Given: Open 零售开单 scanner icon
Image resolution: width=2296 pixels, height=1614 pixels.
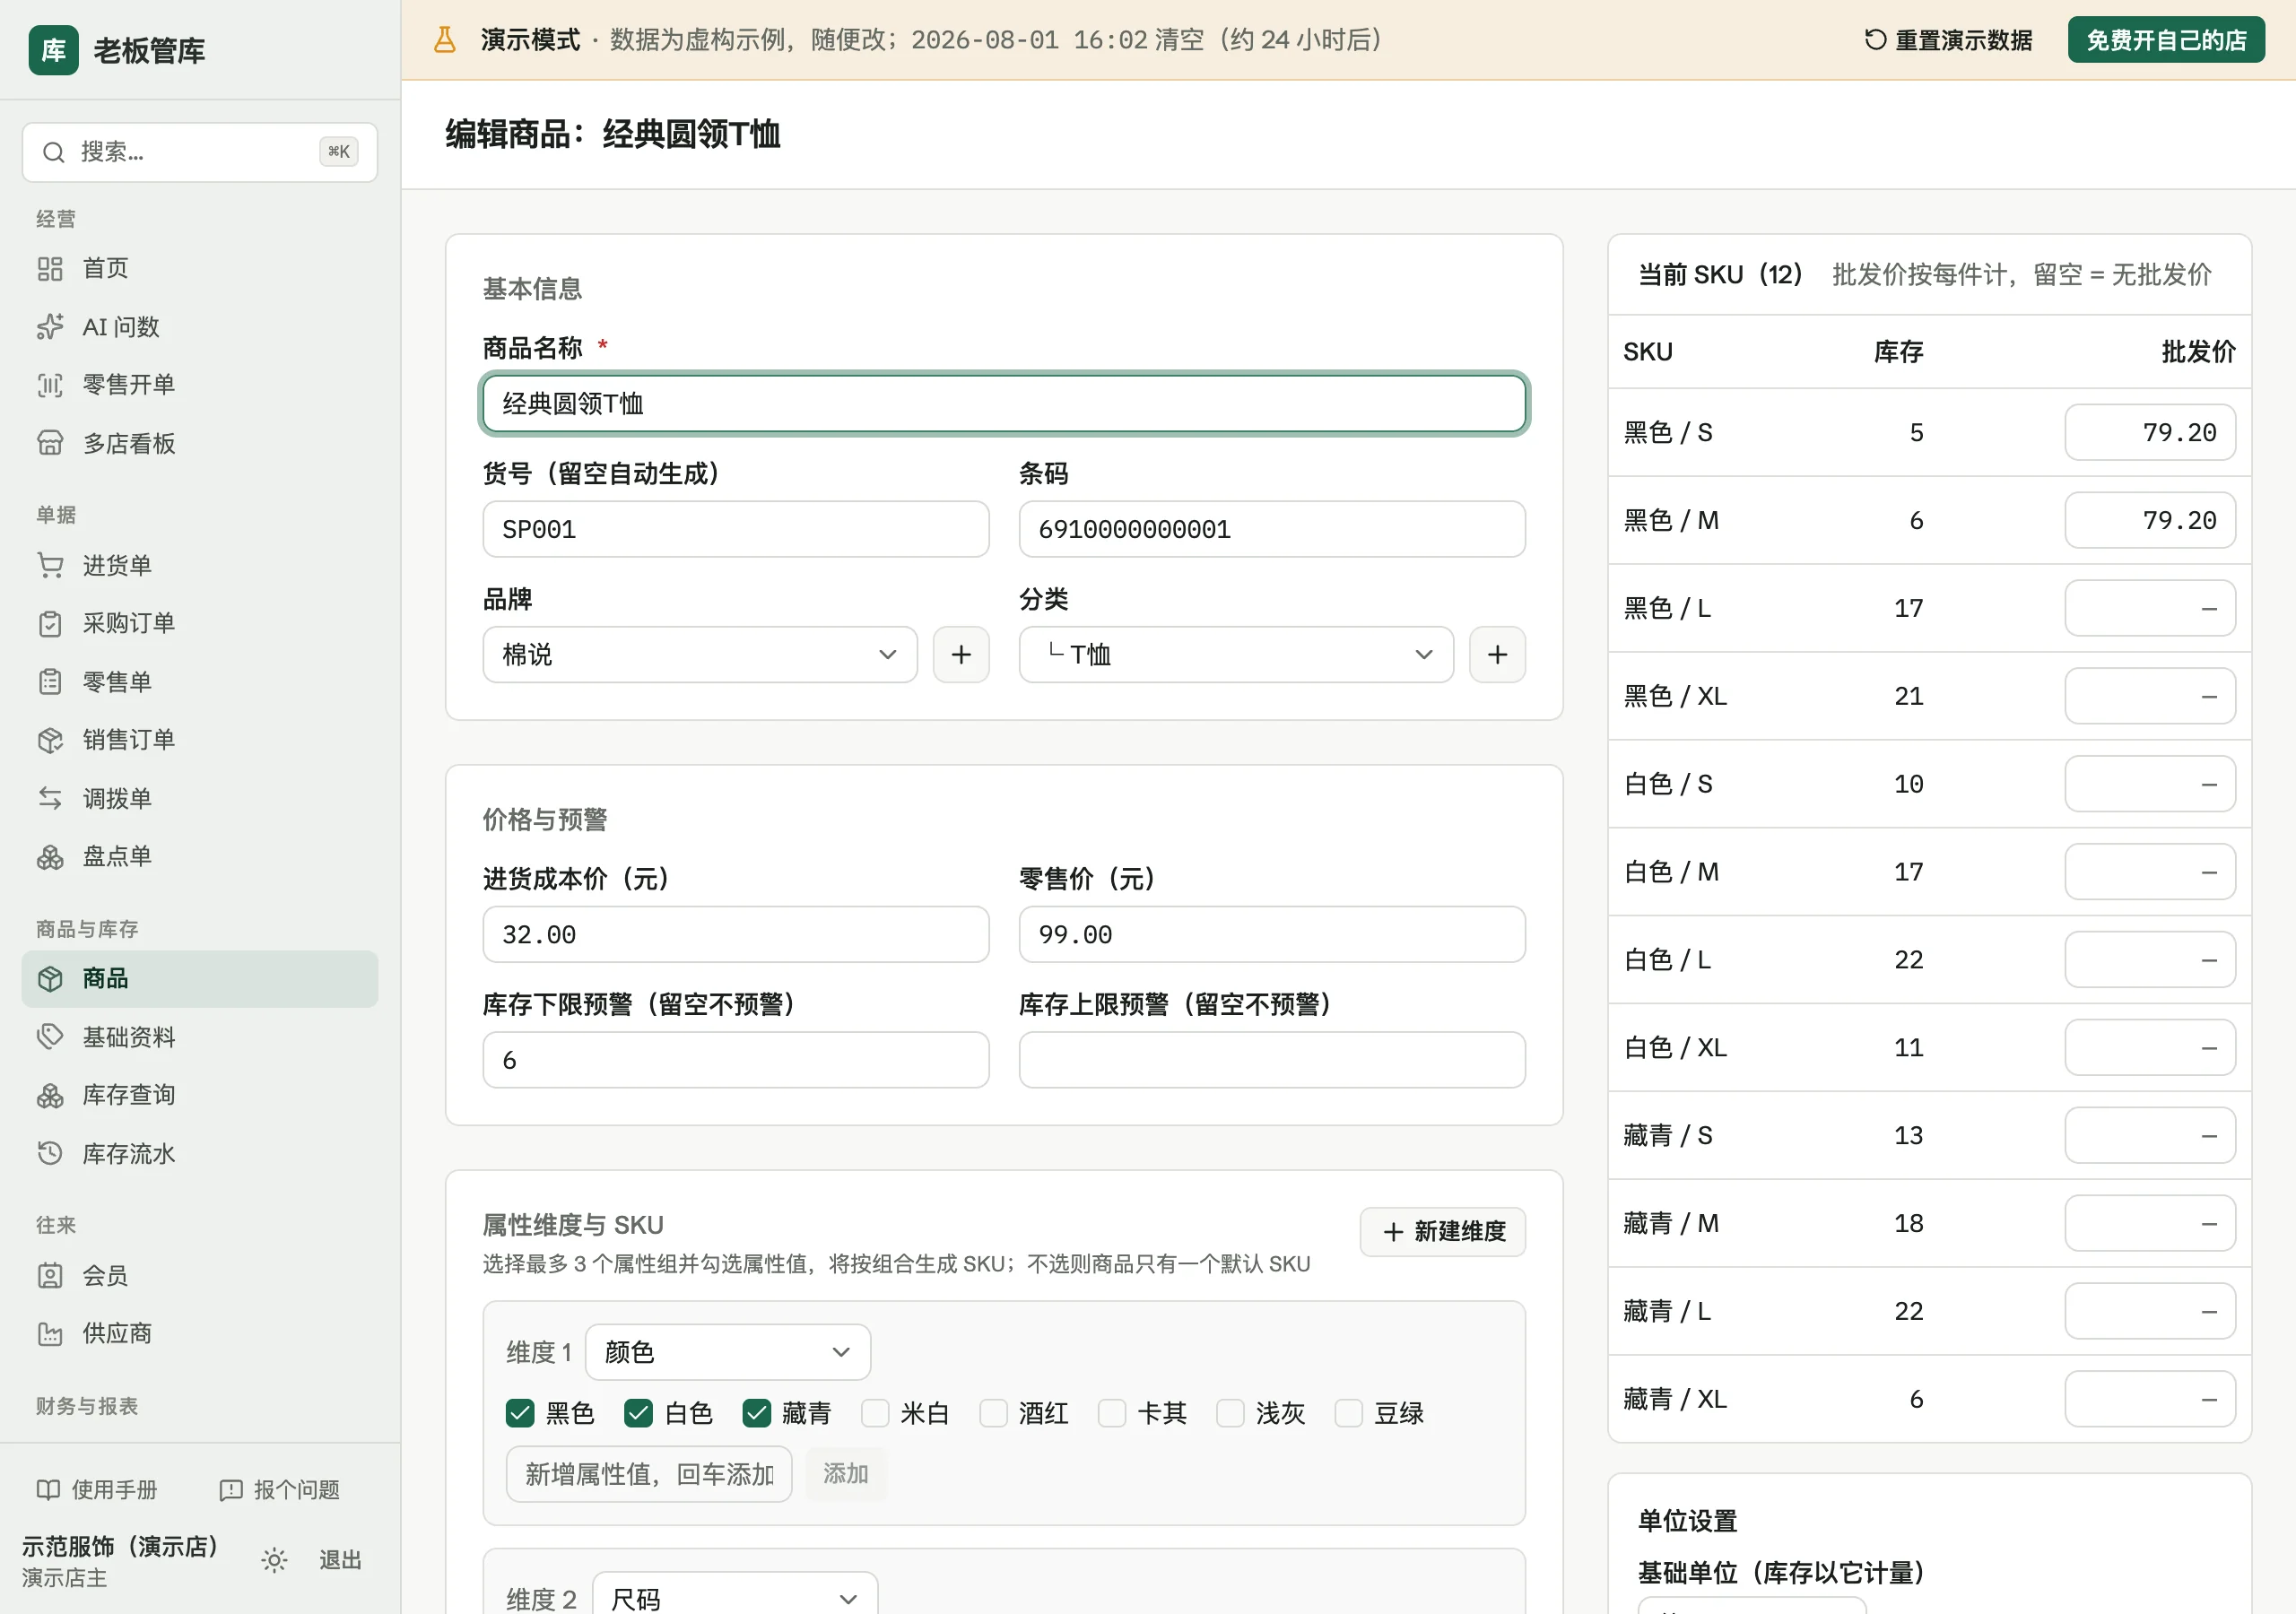Looking at the screenshot, I should (50, 385).
